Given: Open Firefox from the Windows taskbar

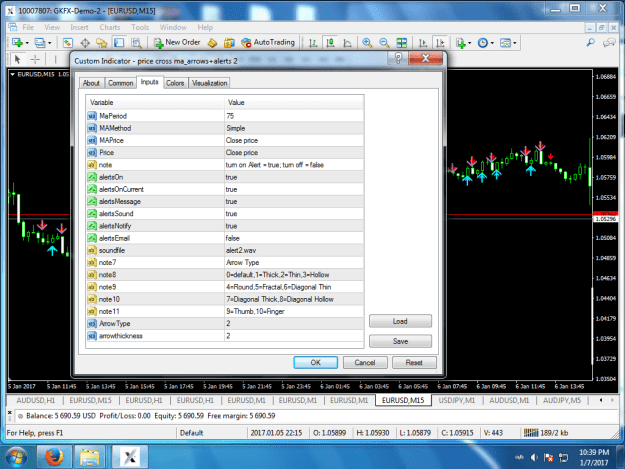Looking at the screenshot, I should 54,457.
